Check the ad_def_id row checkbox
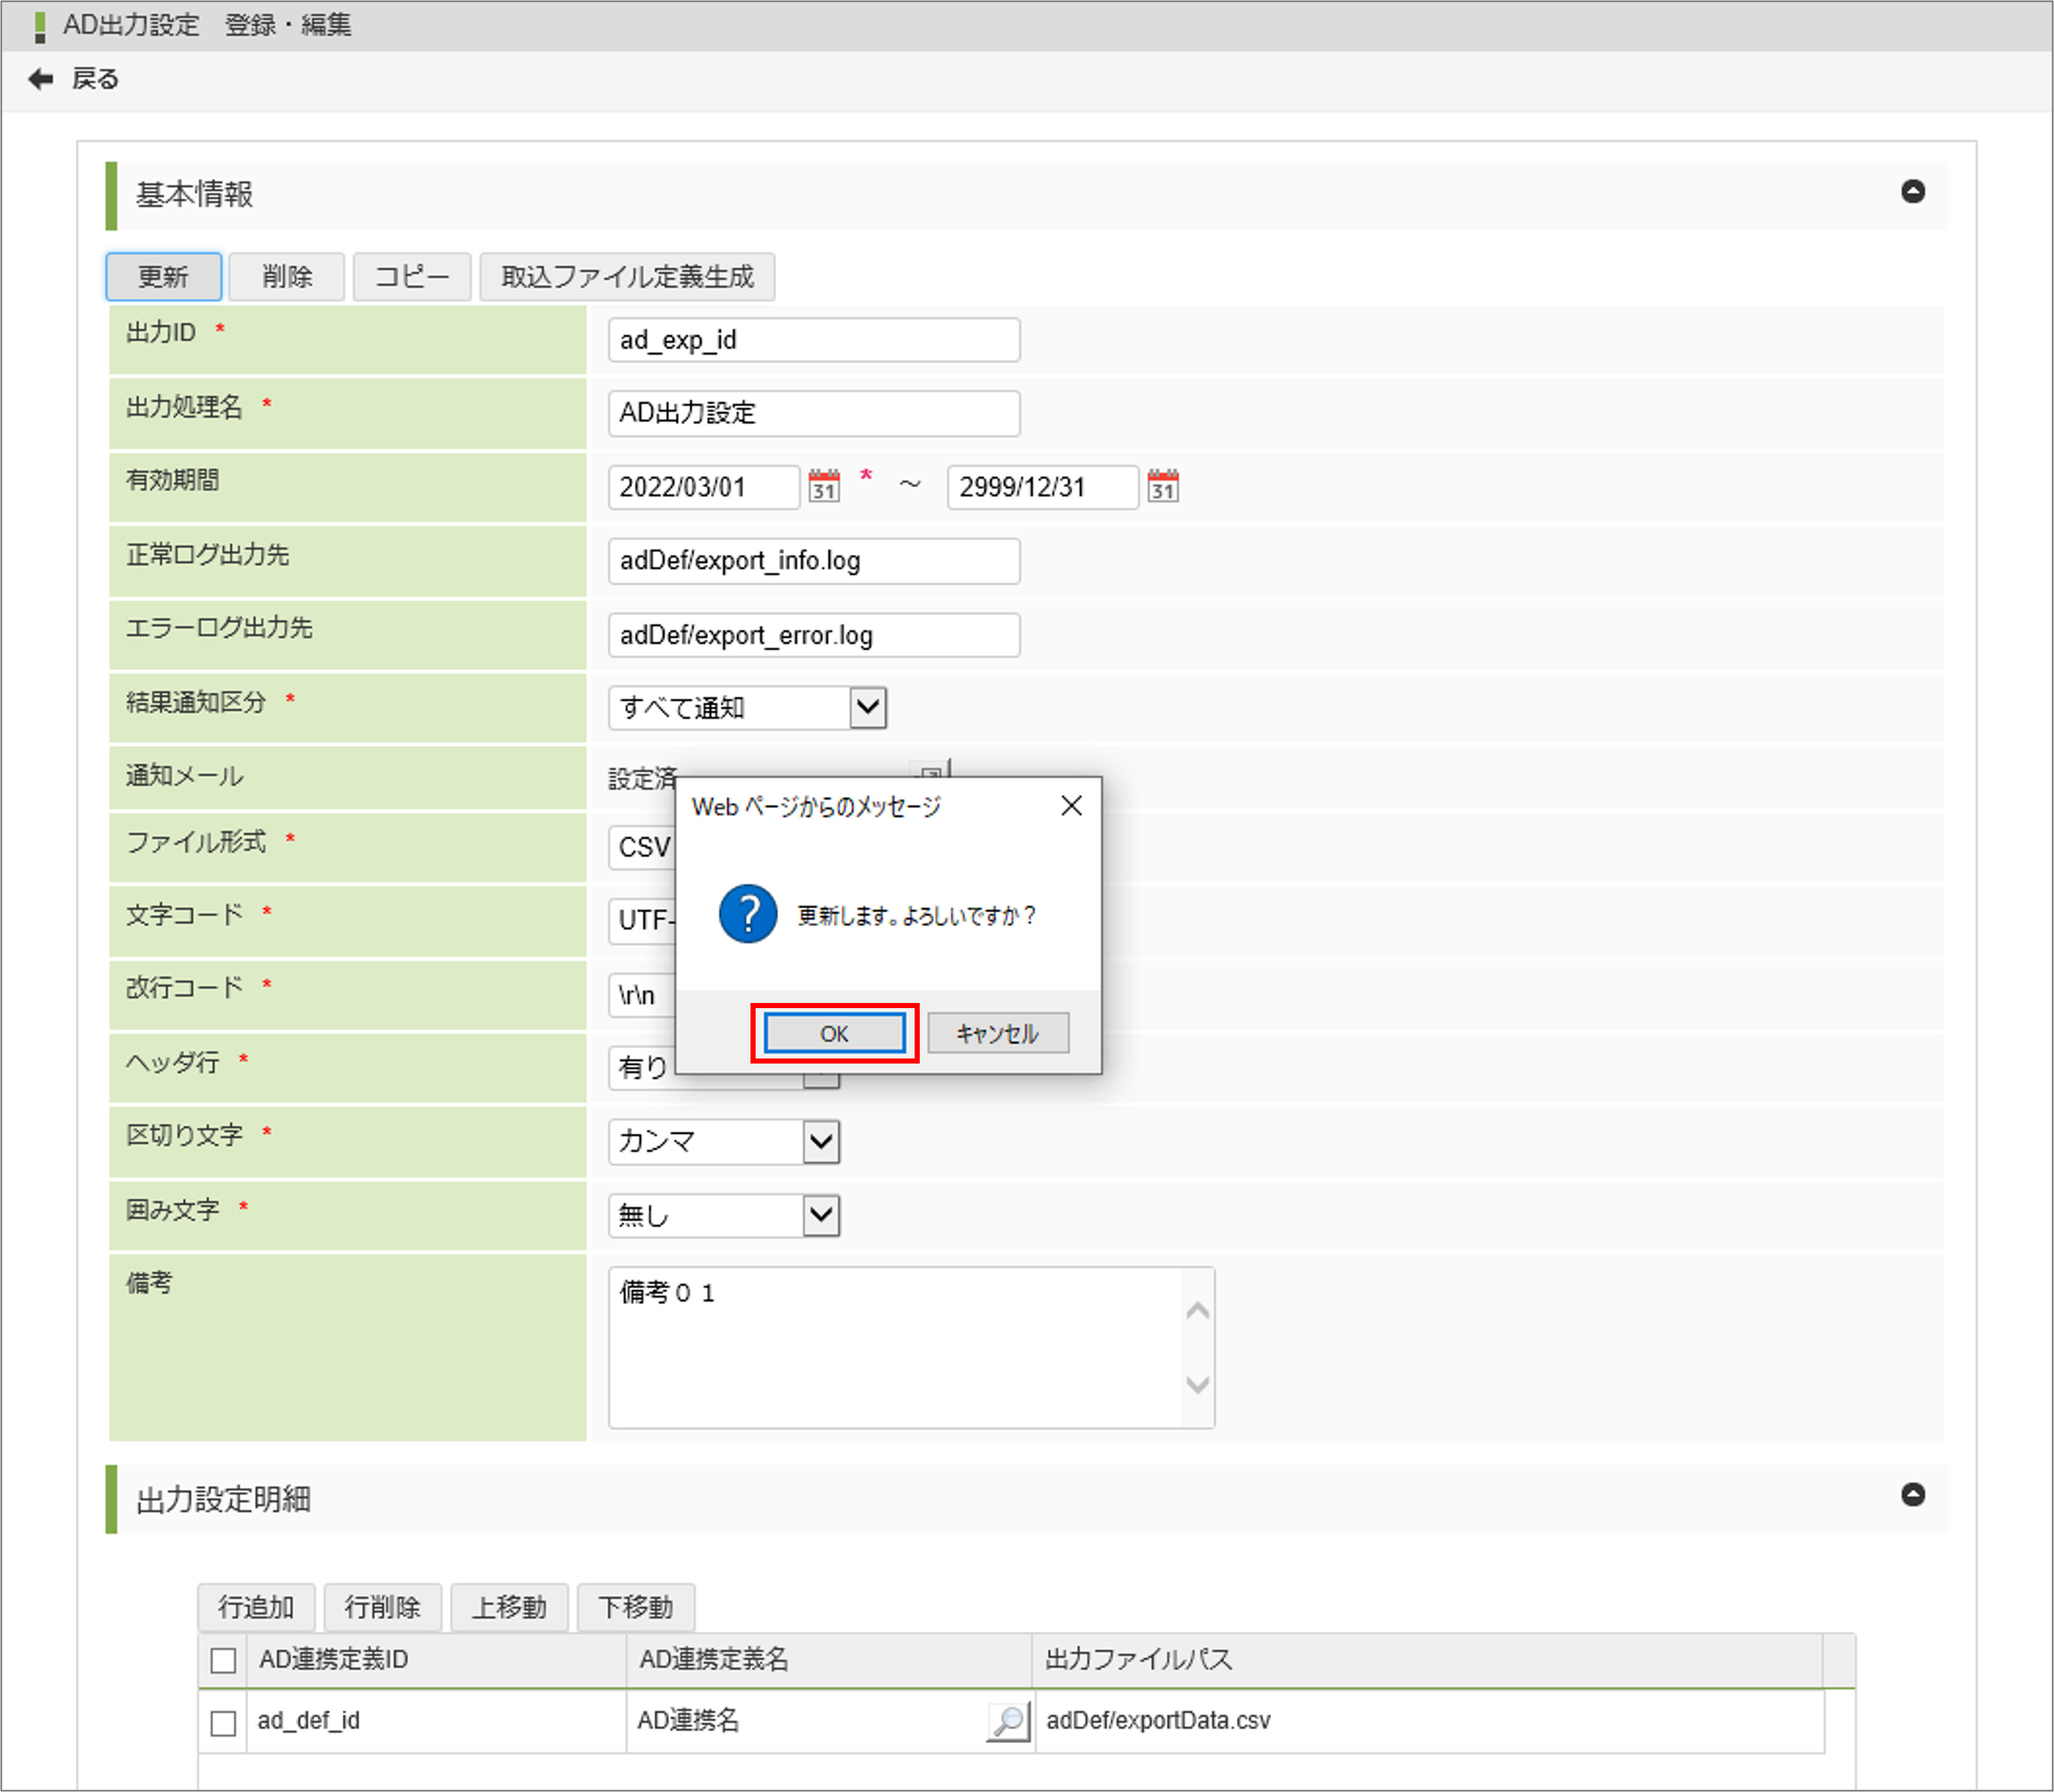 click(224, 1723)
